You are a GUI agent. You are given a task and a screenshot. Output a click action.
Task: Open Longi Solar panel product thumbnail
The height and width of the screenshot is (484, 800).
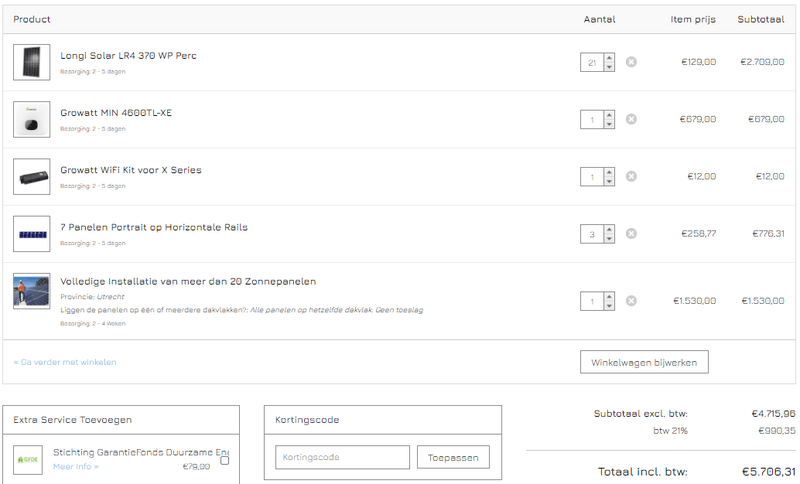pyautogui.click(x=32, y=62)
